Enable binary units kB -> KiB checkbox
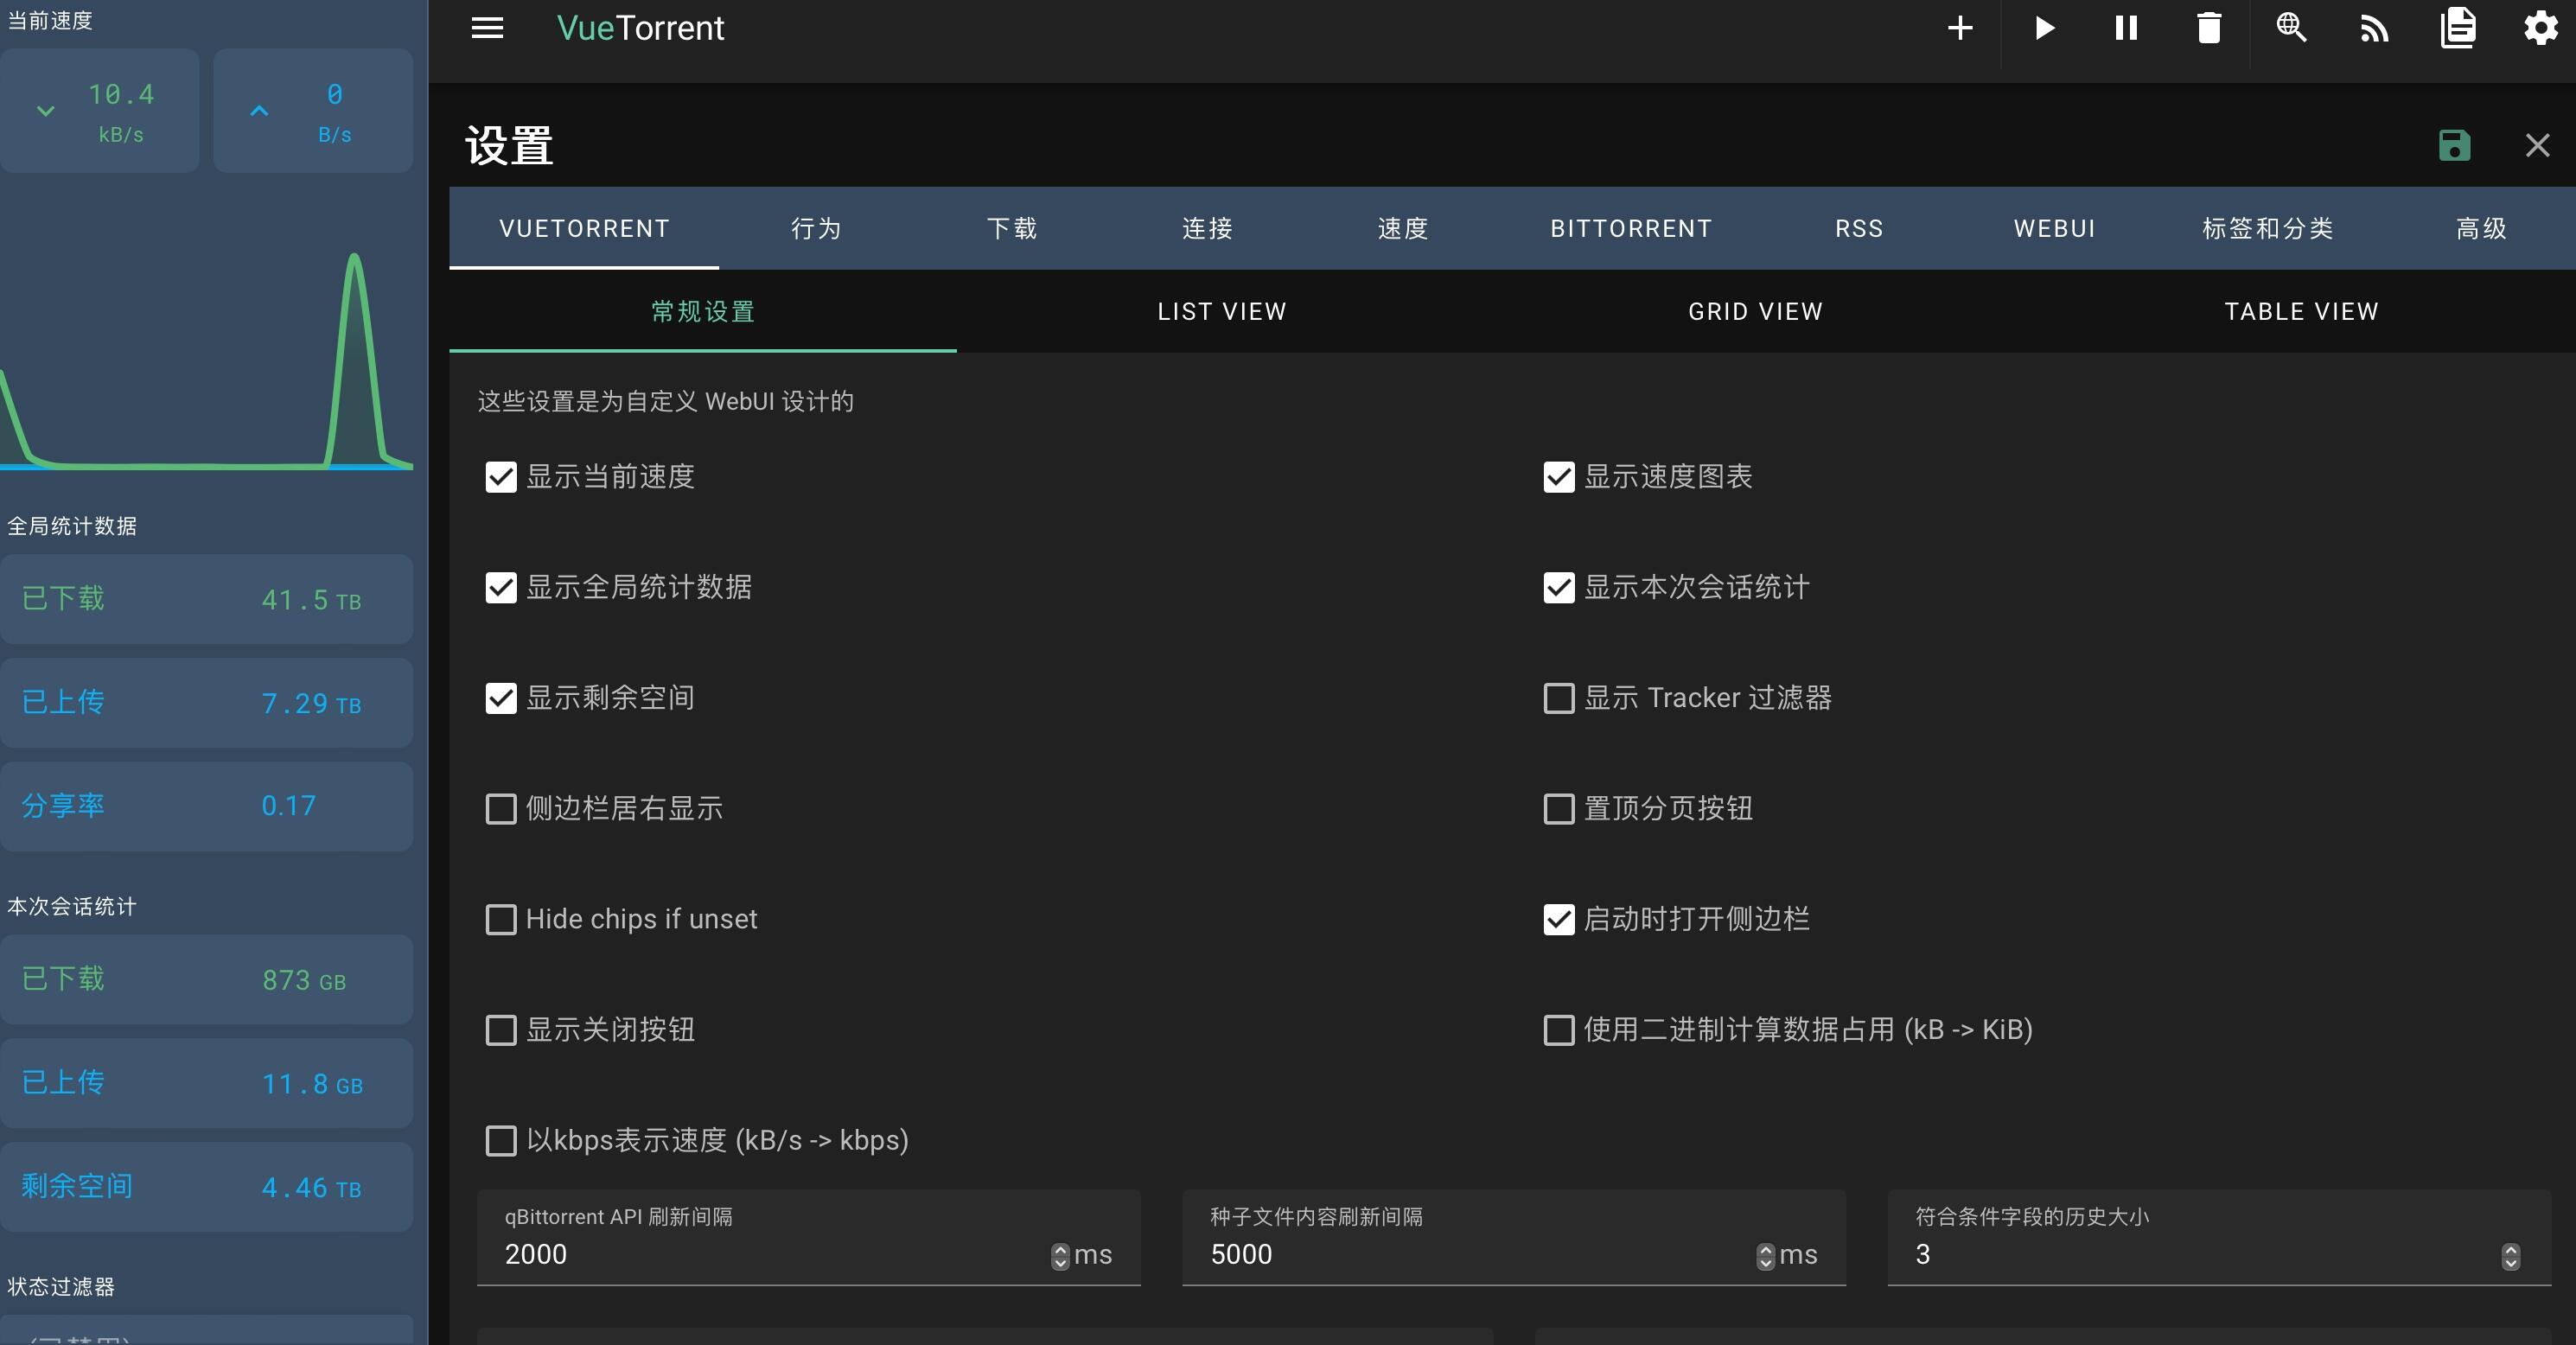Viewport: 2576px width, 1345px height. pyautogui.click(x=1559, y=1030)
